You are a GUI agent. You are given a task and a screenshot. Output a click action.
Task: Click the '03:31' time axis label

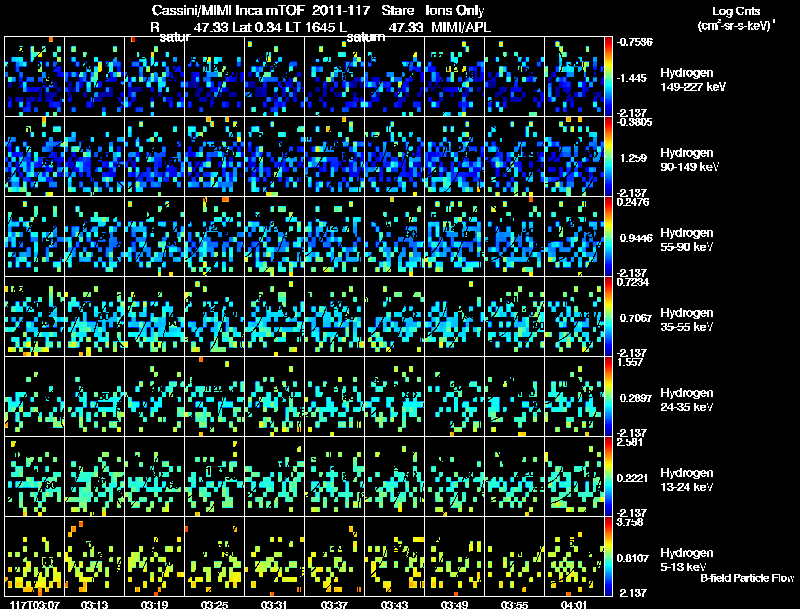coord(274,604)
